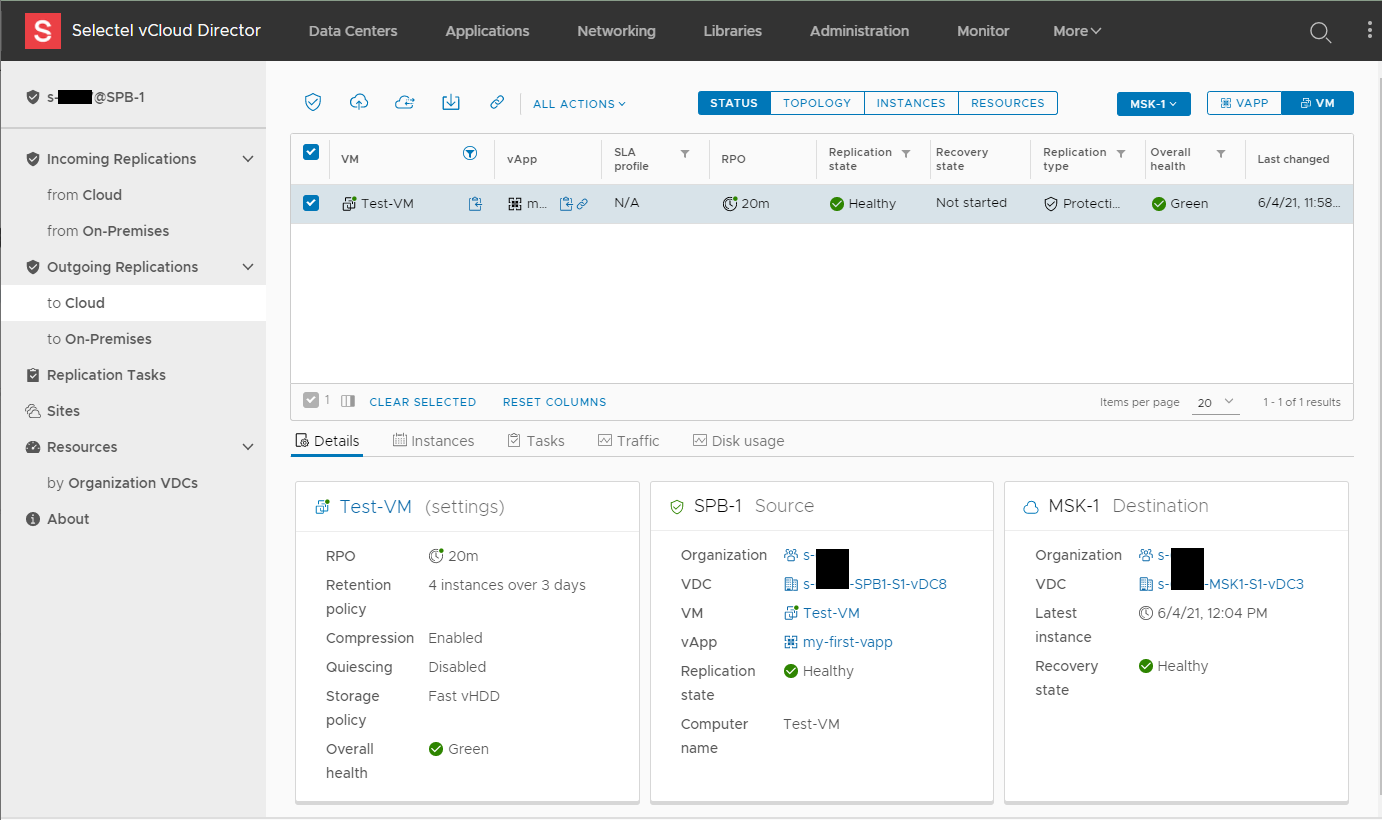Viewport: 1382px width, 820px height.
Task: Select from Cloud under Incoming Replications
Action: pos(84,195)
